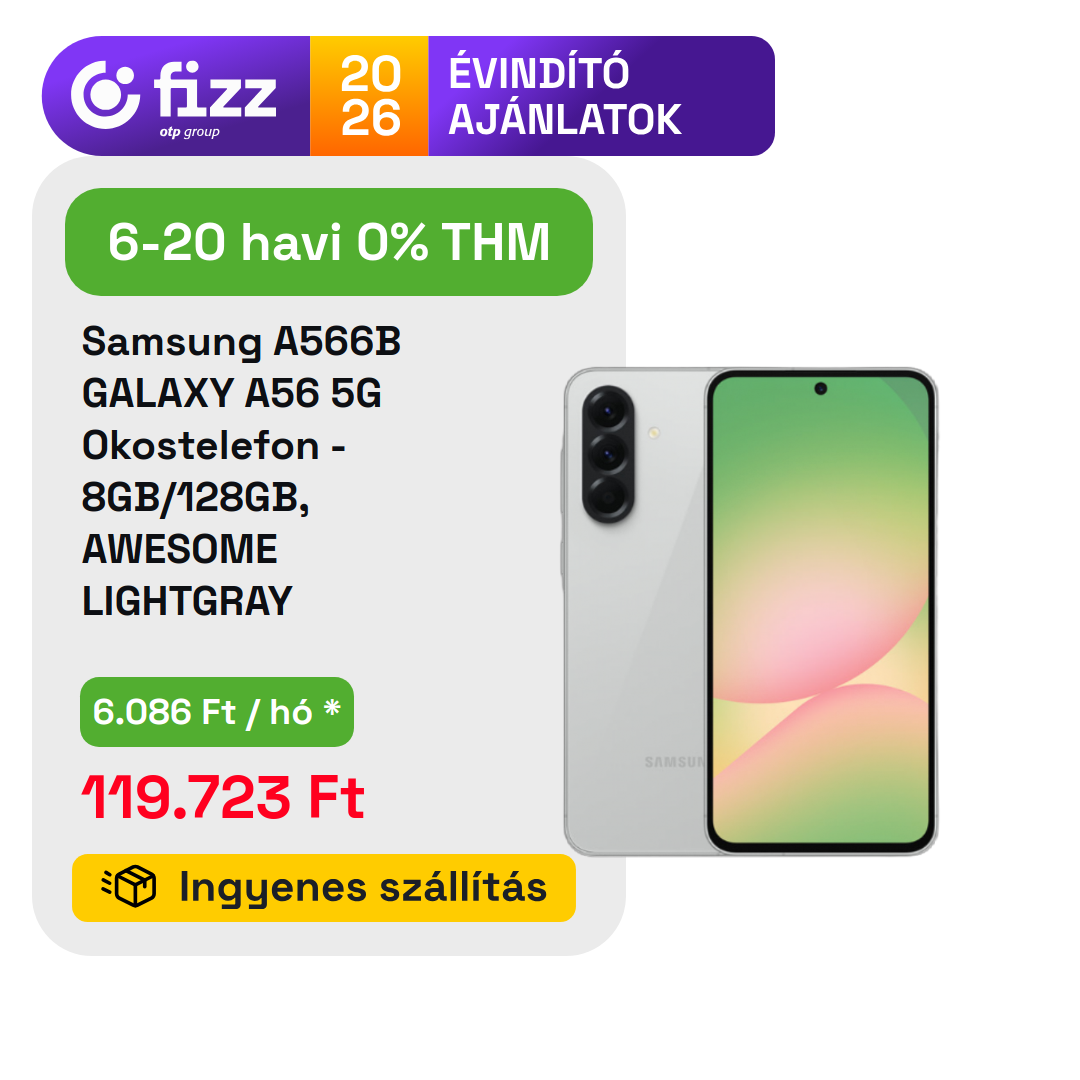Click the front selfie camera punch-hole
Screen dimensions: 1080x1080
tap(820, 388)
